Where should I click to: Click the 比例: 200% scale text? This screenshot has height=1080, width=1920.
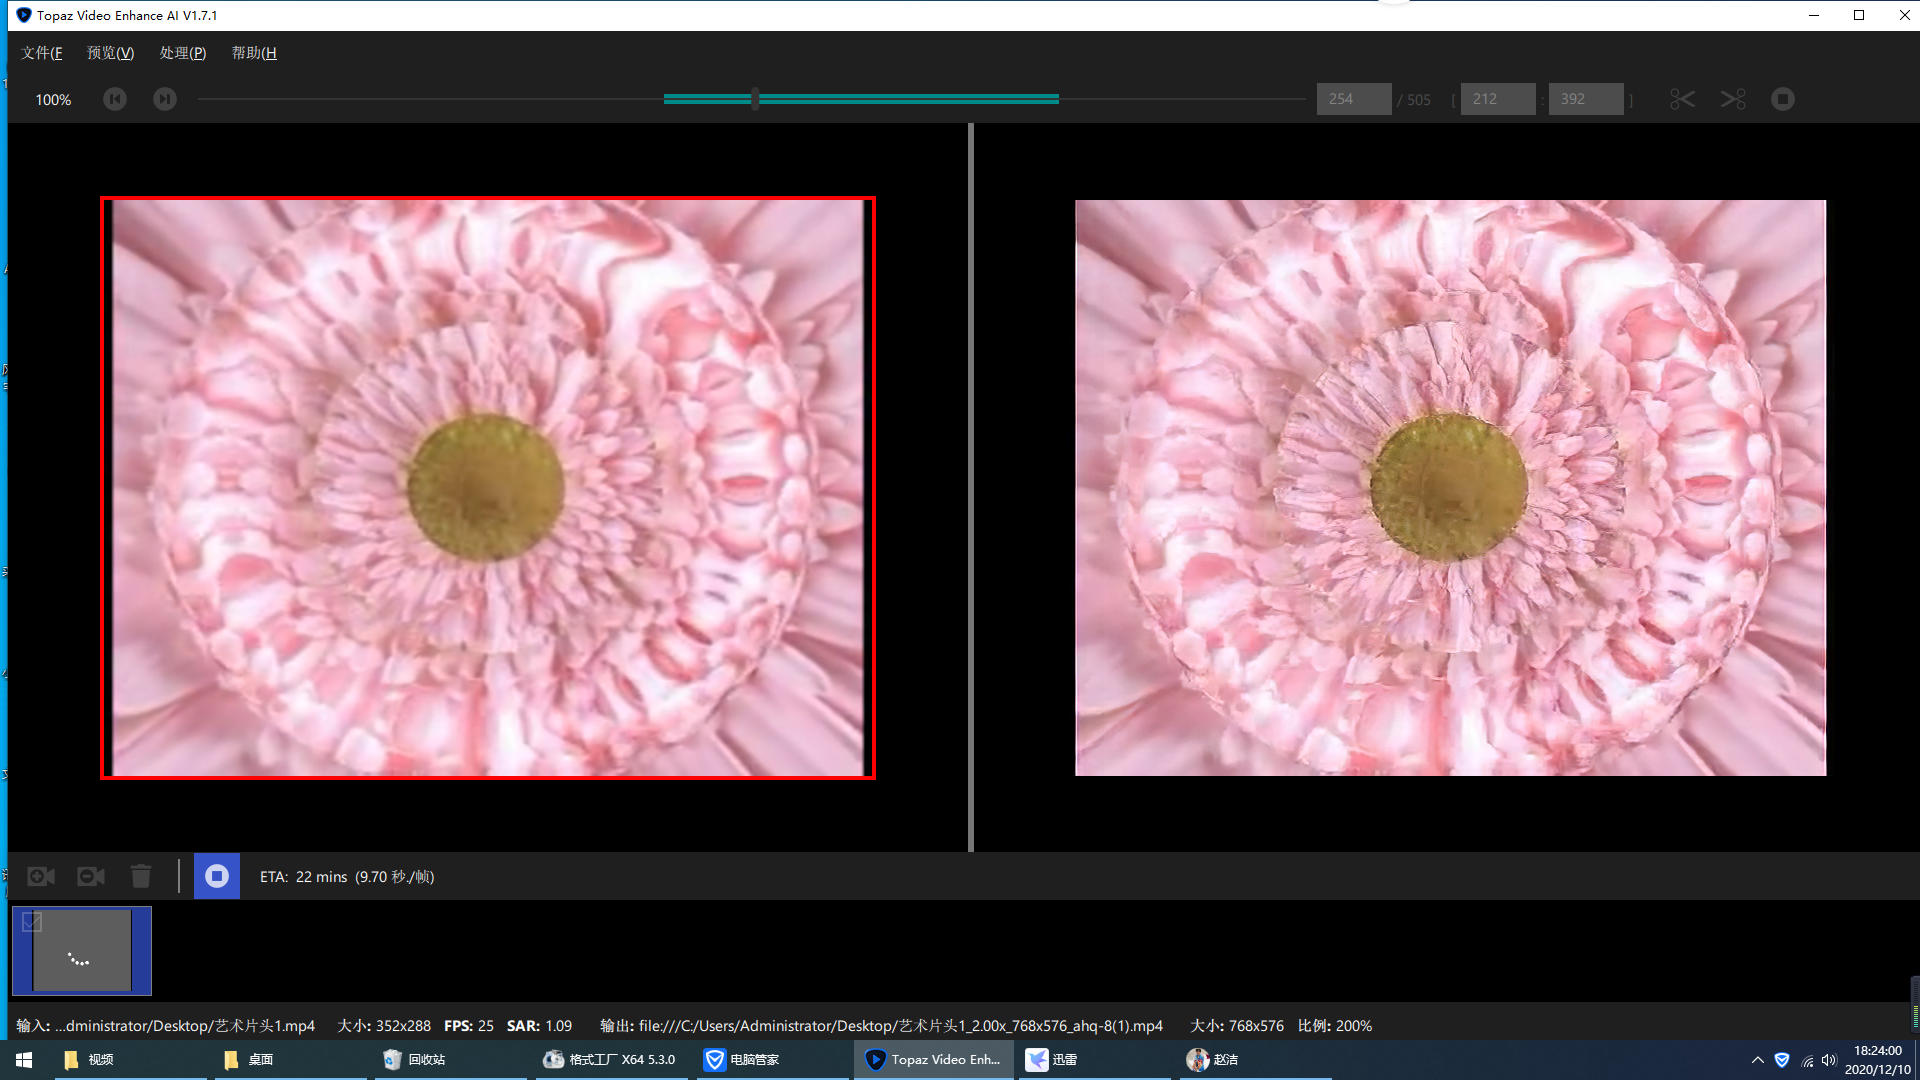click(x=1335, y=1026)
